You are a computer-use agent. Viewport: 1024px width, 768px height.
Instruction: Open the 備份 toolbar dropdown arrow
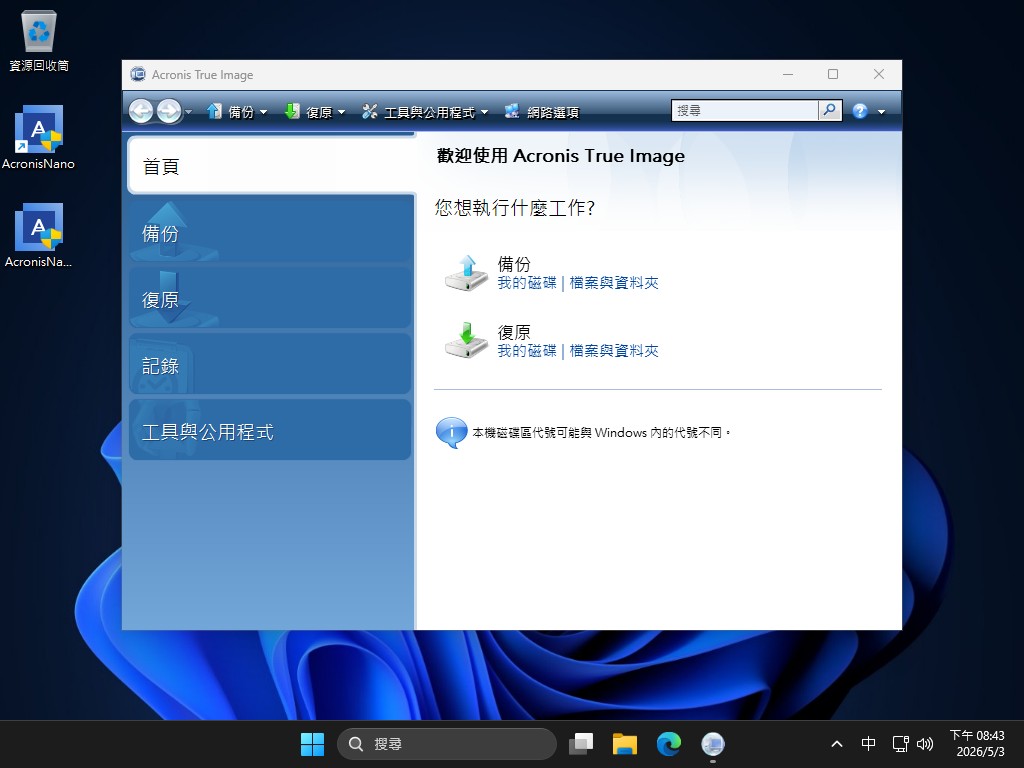click(264, 112)
